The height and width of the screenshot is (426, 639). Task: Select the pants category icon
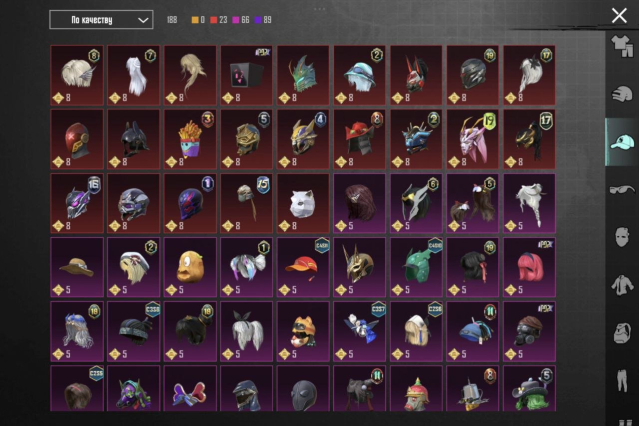click(x=622, y=380)
